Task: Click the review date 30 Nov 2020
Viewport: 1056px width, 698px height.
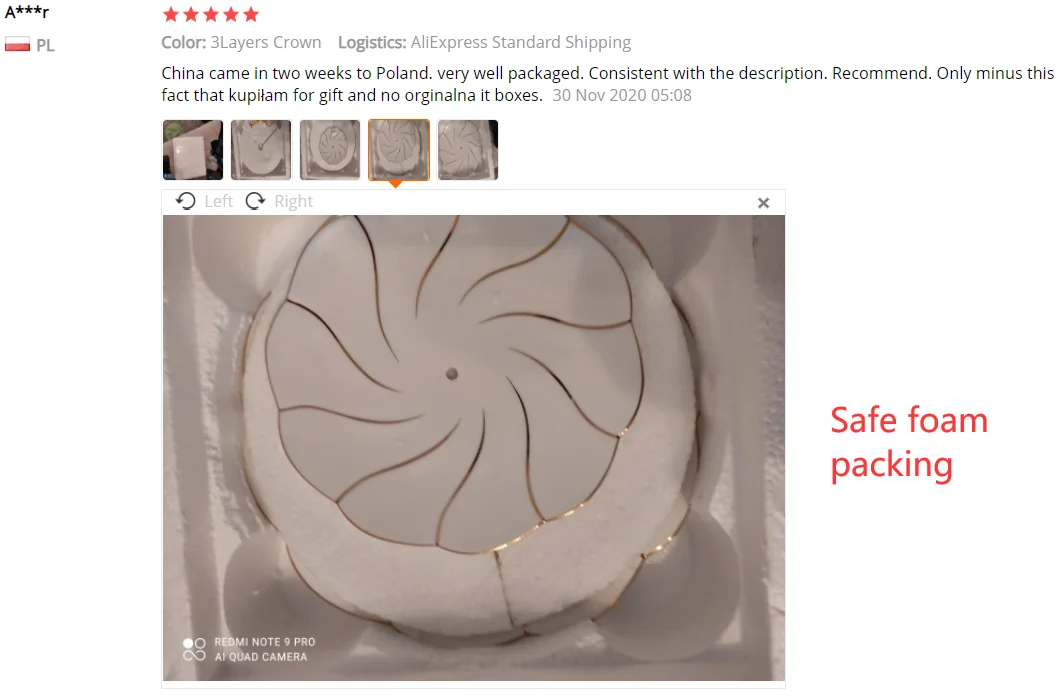Action: (x=622, y=95)
